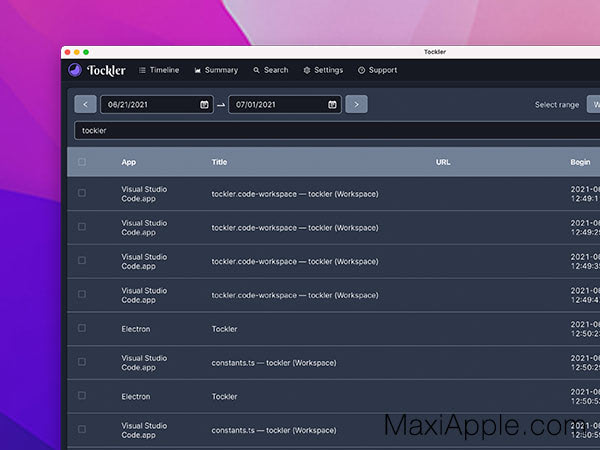Screen dimensions: 600x450
Task: Go to previous date range
Action: tap(85, 104)
